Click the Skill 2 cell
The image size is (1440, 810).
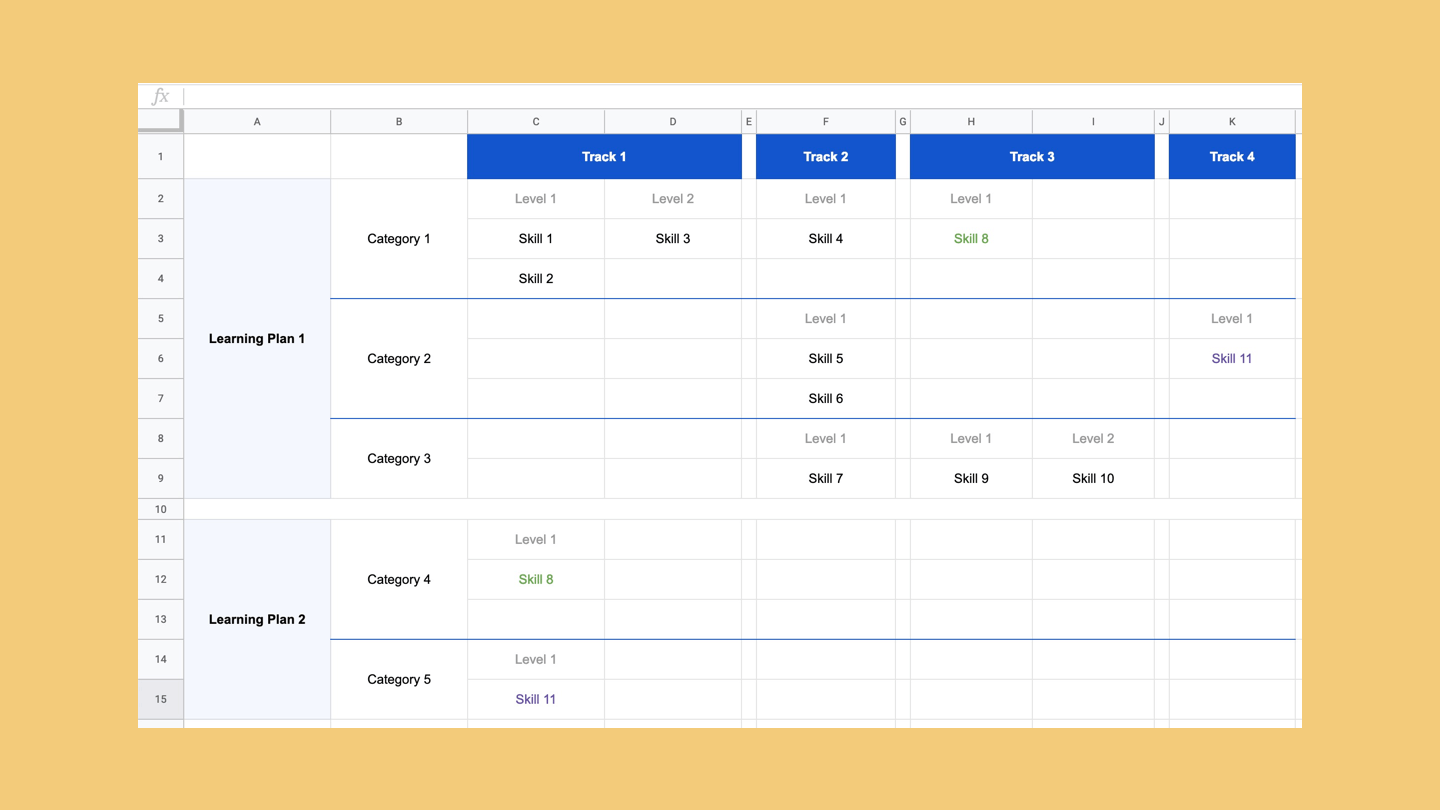click(x=536, y=279)
